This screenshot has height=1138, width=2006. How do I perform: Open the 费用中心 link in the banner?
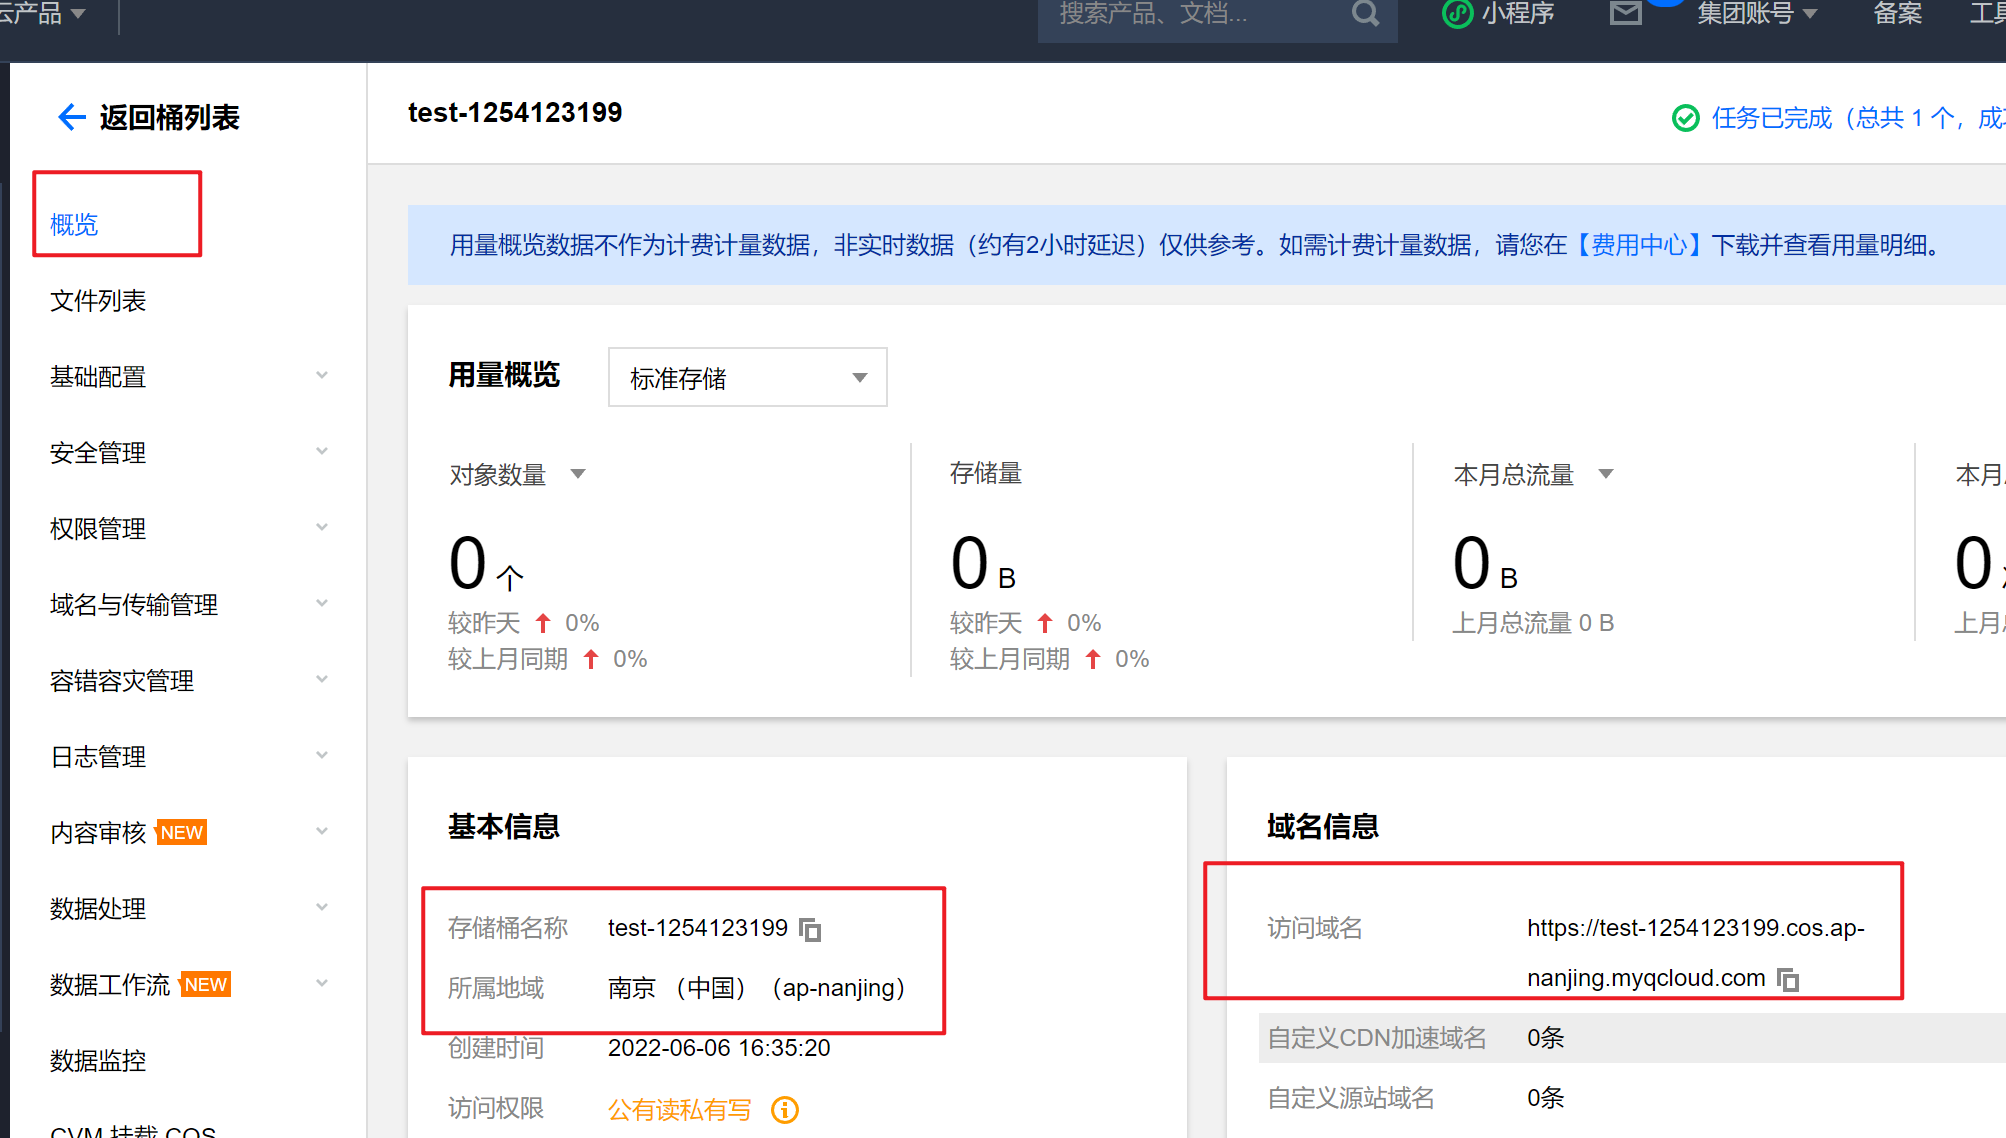click(x=1639, y=245)
